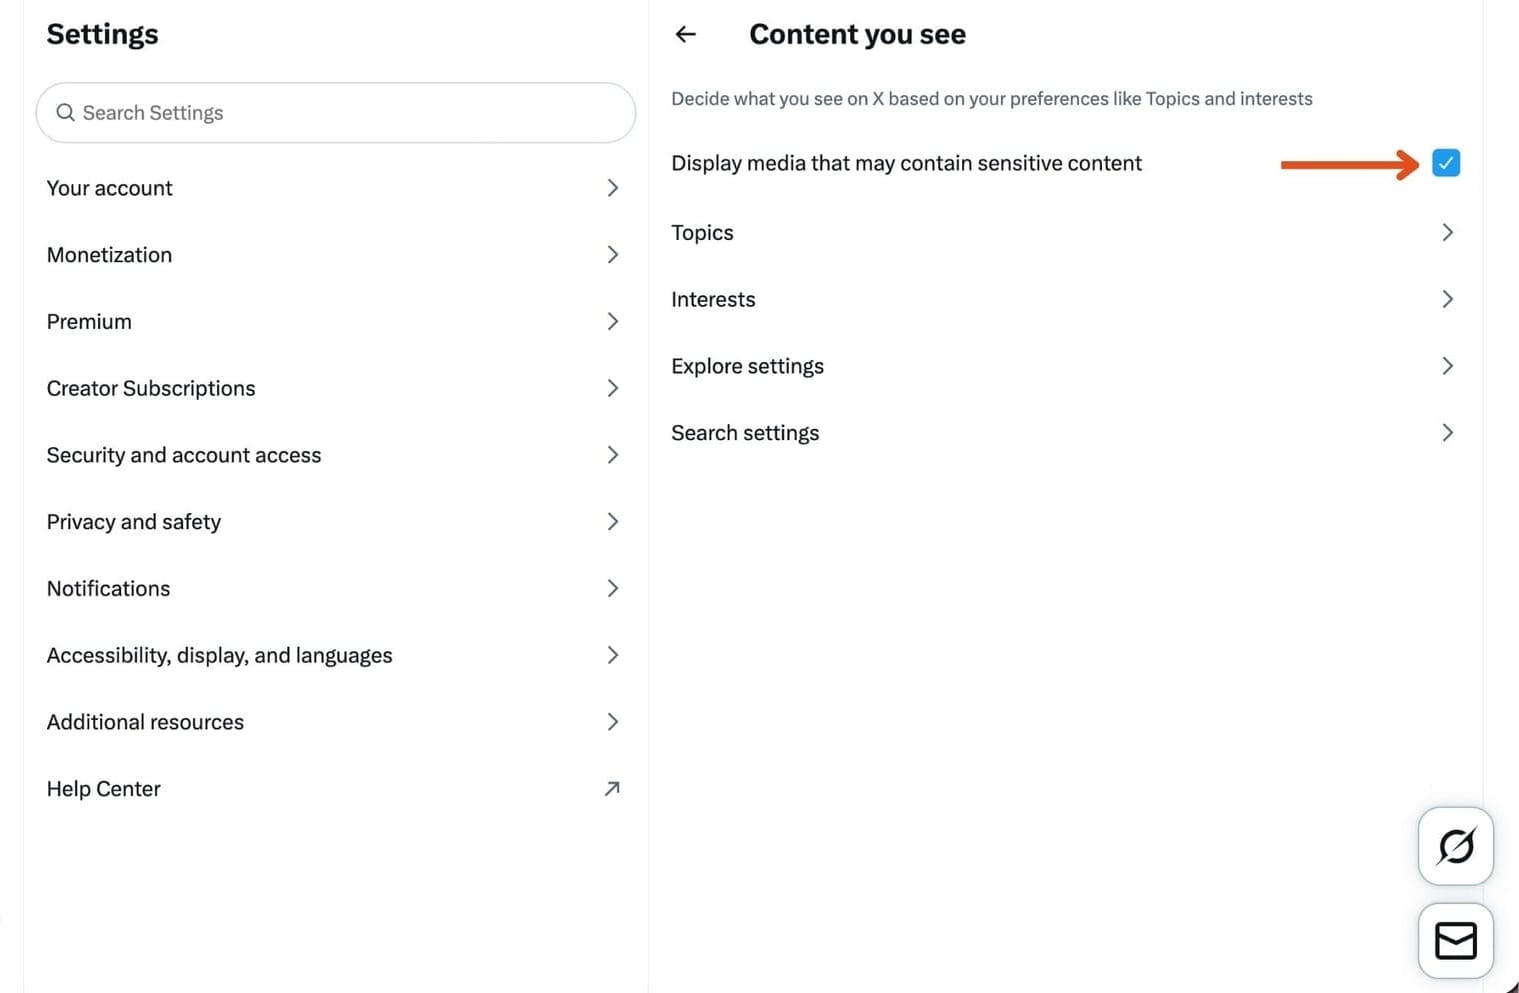Open Privacy and safety settings
The height and width of the screenshot is (993, 1519).
(134, 521)
